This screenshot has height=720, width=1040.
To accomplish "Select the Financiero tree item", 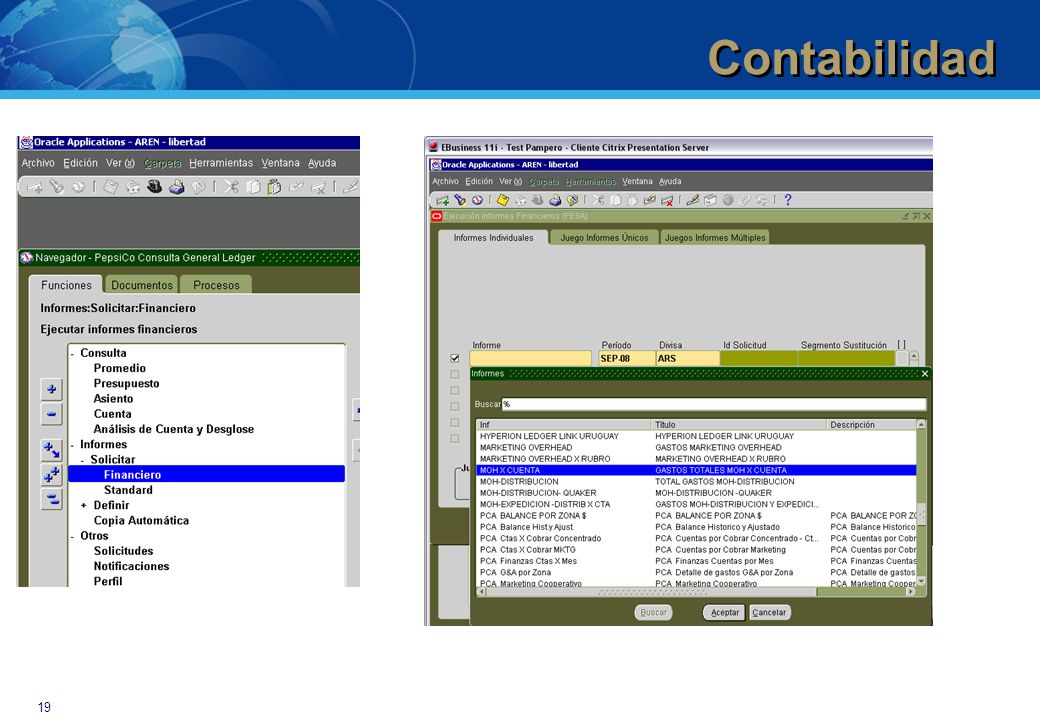I will coord(206,474).
